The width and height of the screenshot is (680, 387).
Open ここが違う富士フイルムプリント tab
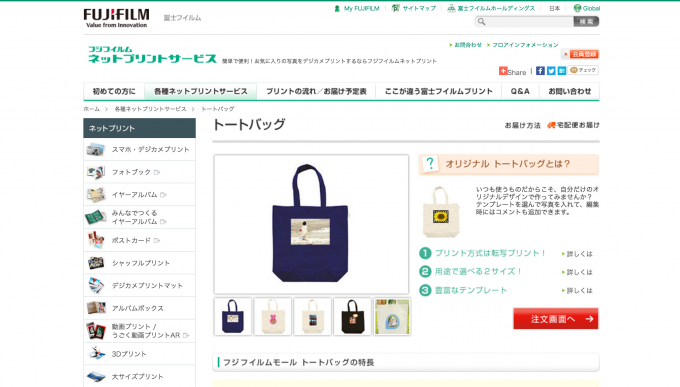(x=438, y=92)
